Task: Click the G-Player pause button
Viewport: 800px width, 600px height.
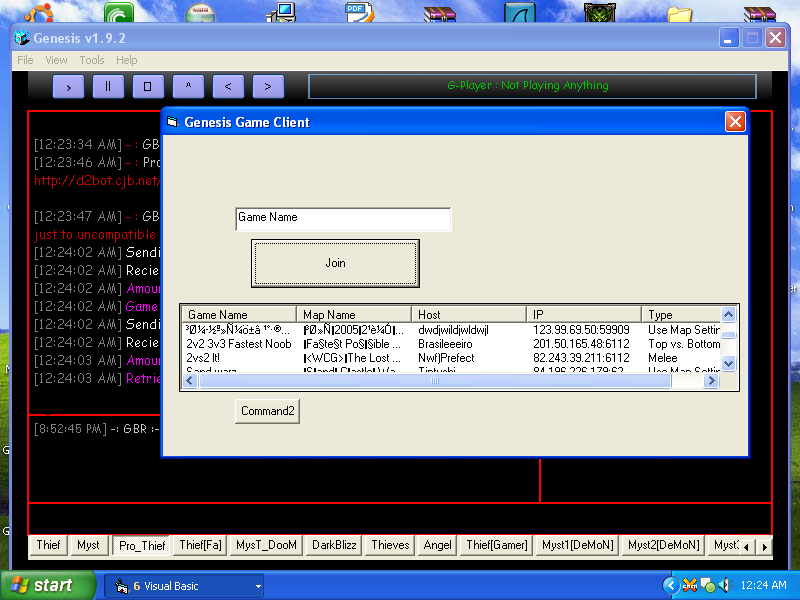Action: 108,86
